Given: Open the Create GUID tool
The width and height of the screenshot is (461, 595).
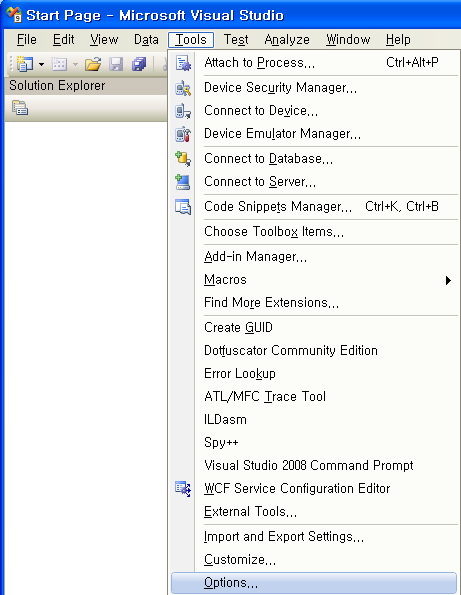Looking at the screenshot, I should 238,327.
